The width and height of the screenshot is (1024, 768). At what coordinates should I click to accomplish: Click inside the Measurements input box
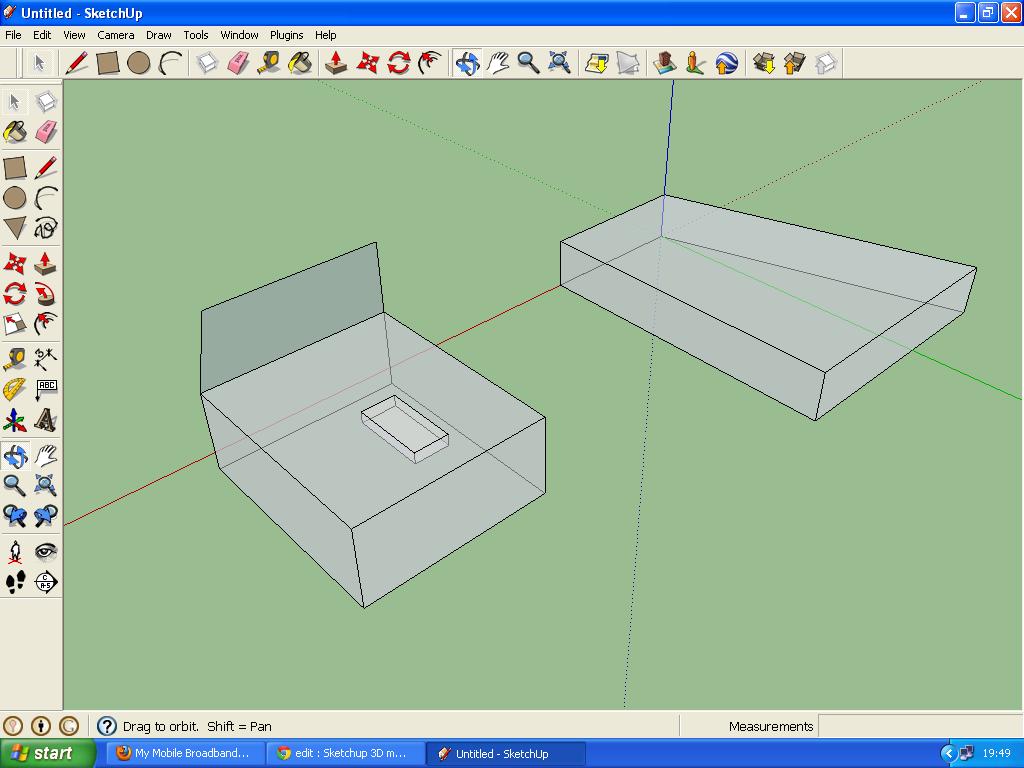pyautogui.click(x=920, y=726)
